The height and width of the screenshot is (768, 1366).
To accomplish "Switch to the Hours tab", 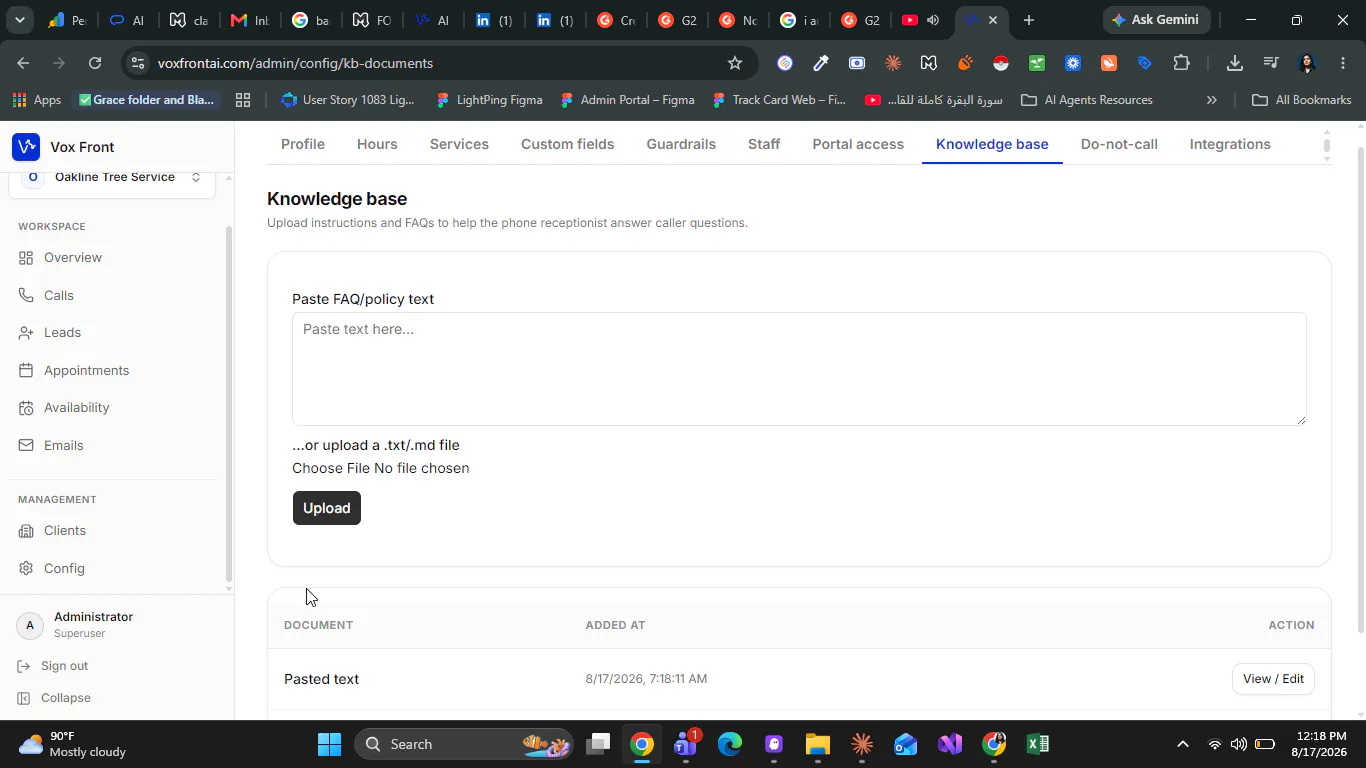I will pyautogui.click(x=377, y=144).
